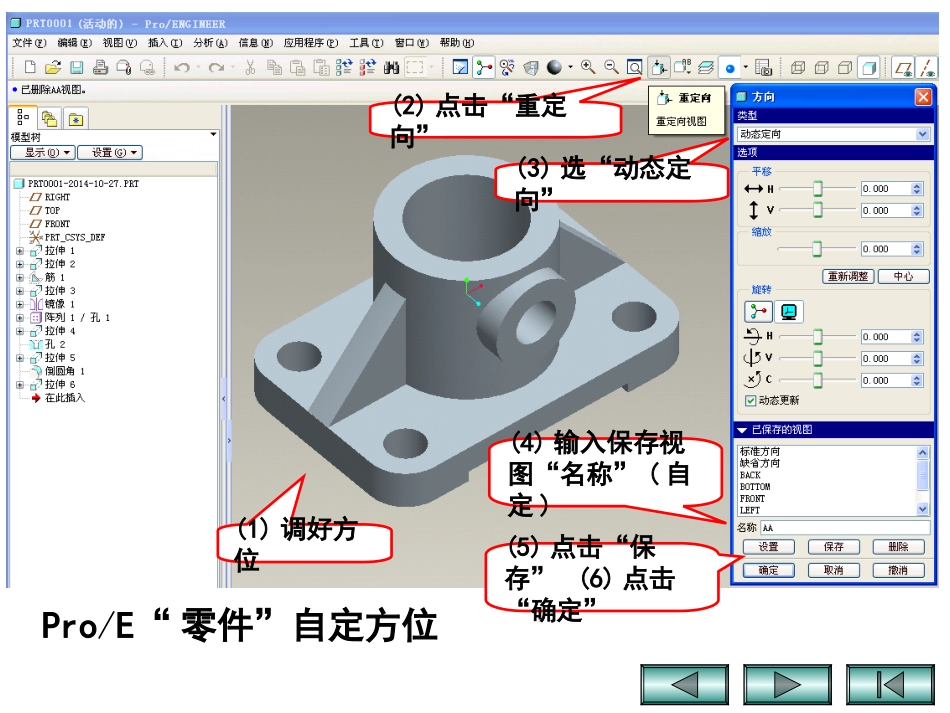Image resolution: width=950 pixels, height=713 pixels.
Task: Open the 动态定向 type dropdown
Action: 922,134
